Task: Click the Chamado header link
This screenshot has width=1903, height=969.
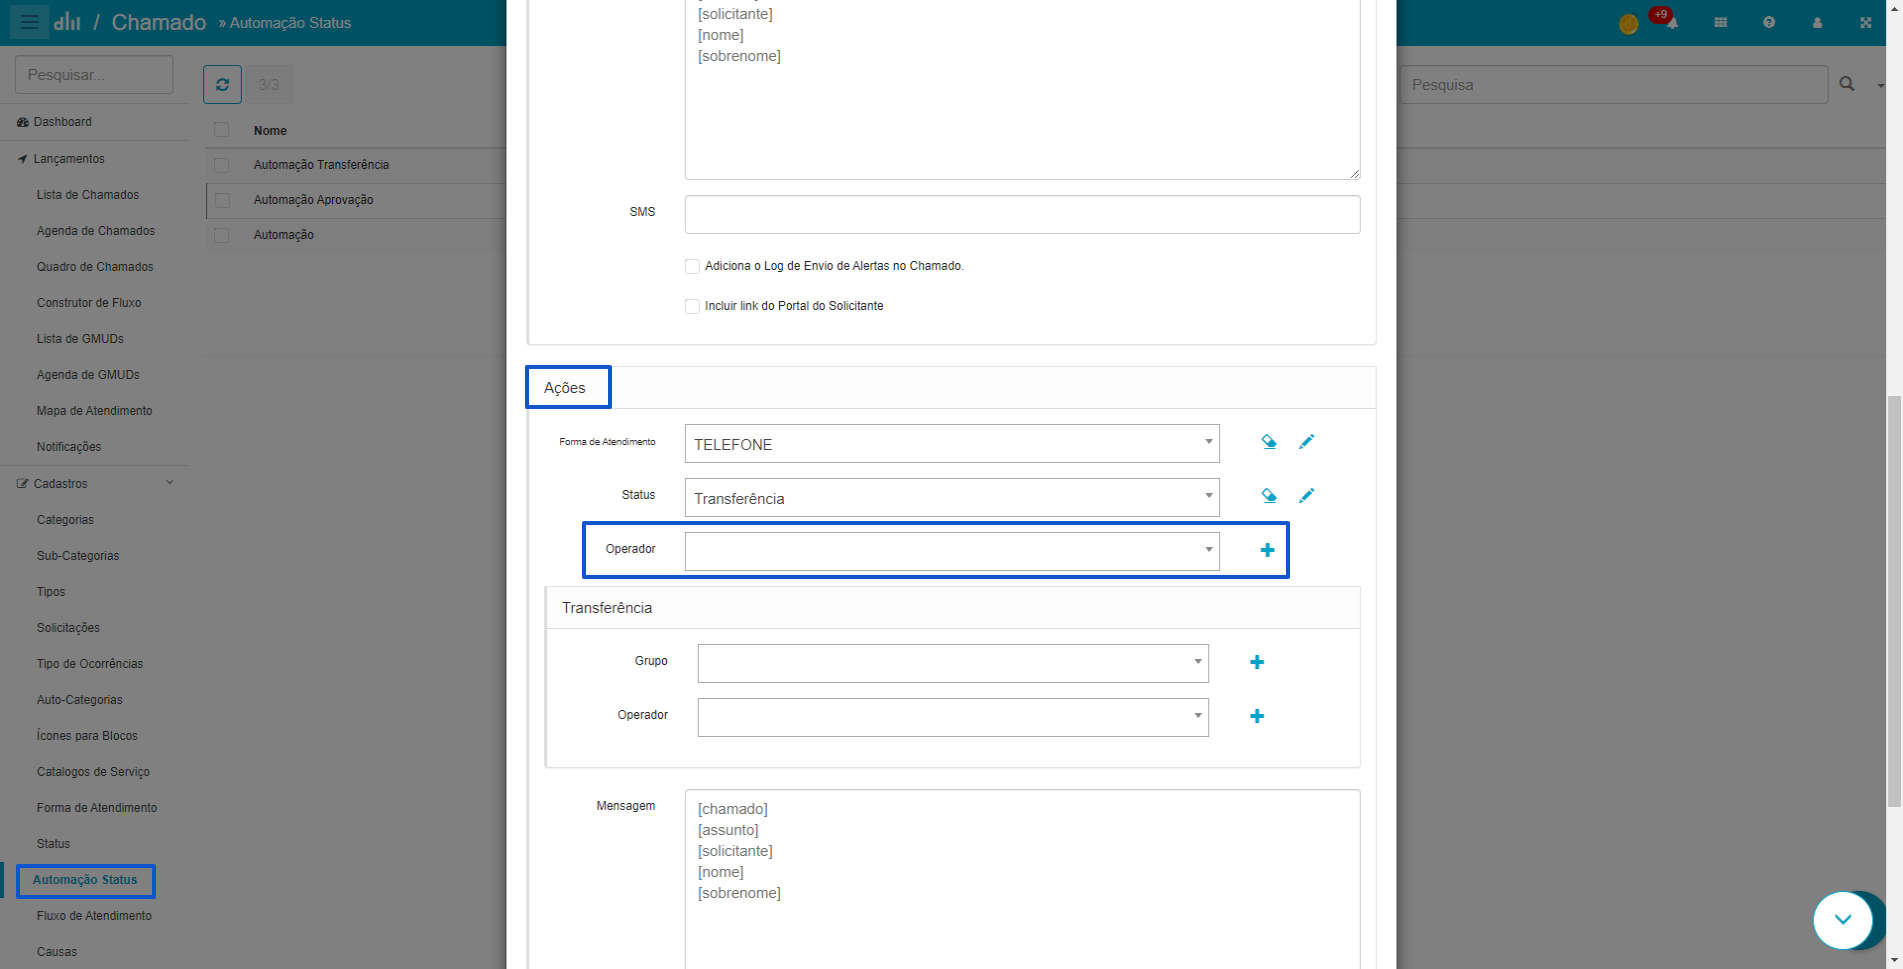Action: tap(158, 22)
